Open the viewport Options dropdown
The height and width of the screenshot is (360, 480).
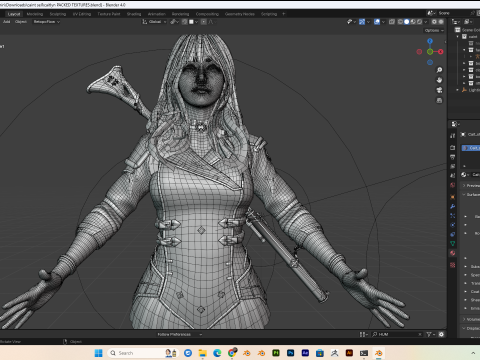click(x=434, y=30)
